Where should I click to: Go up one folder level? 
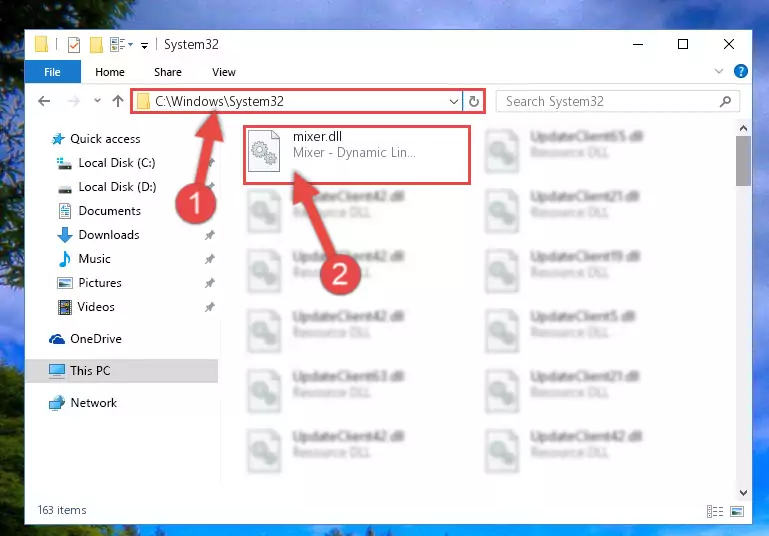118,101
